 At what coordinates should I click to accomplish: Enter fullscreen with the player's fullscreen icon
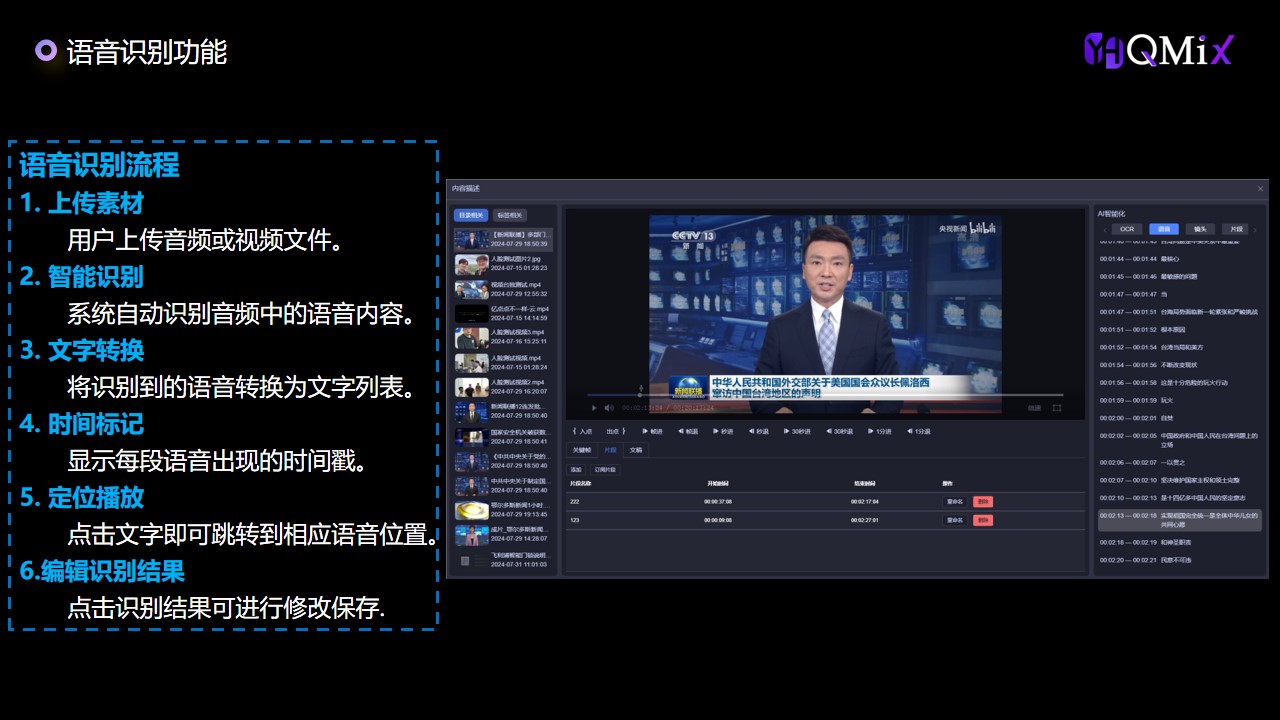pos(1057,408)
